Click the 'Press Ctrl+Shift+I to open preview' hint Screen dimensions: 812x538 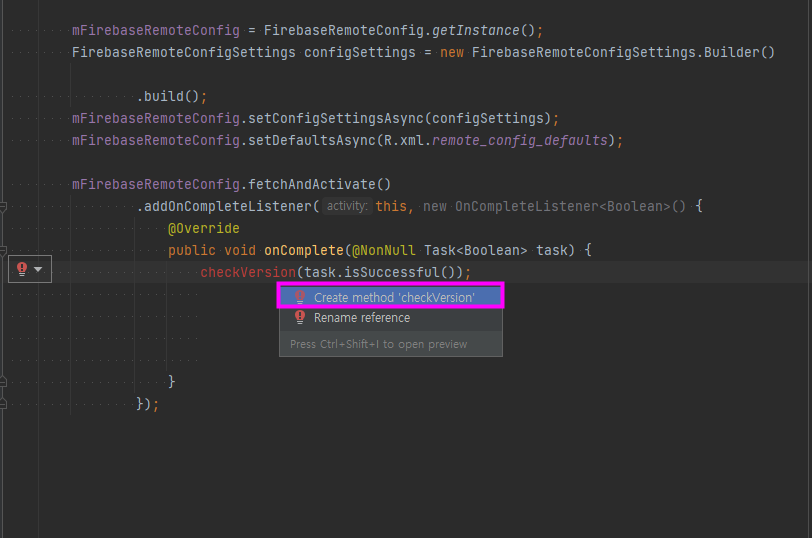(379, 344)
